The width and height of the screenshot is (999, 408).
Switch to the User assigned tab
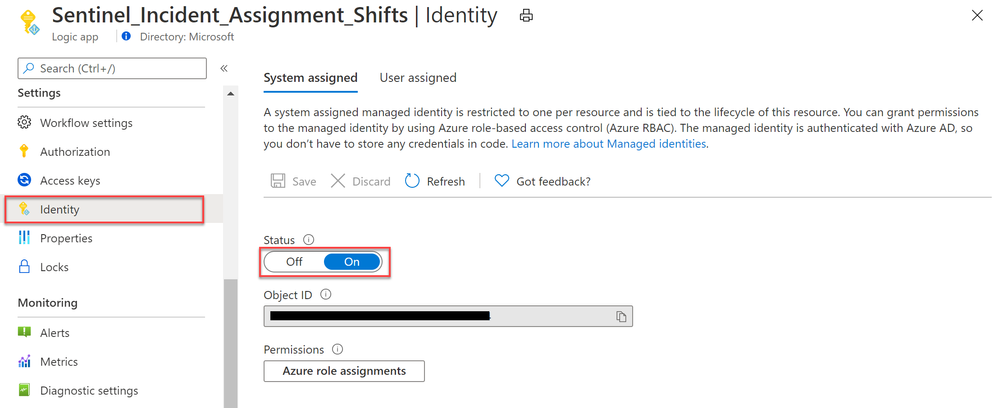click(418, 78)
